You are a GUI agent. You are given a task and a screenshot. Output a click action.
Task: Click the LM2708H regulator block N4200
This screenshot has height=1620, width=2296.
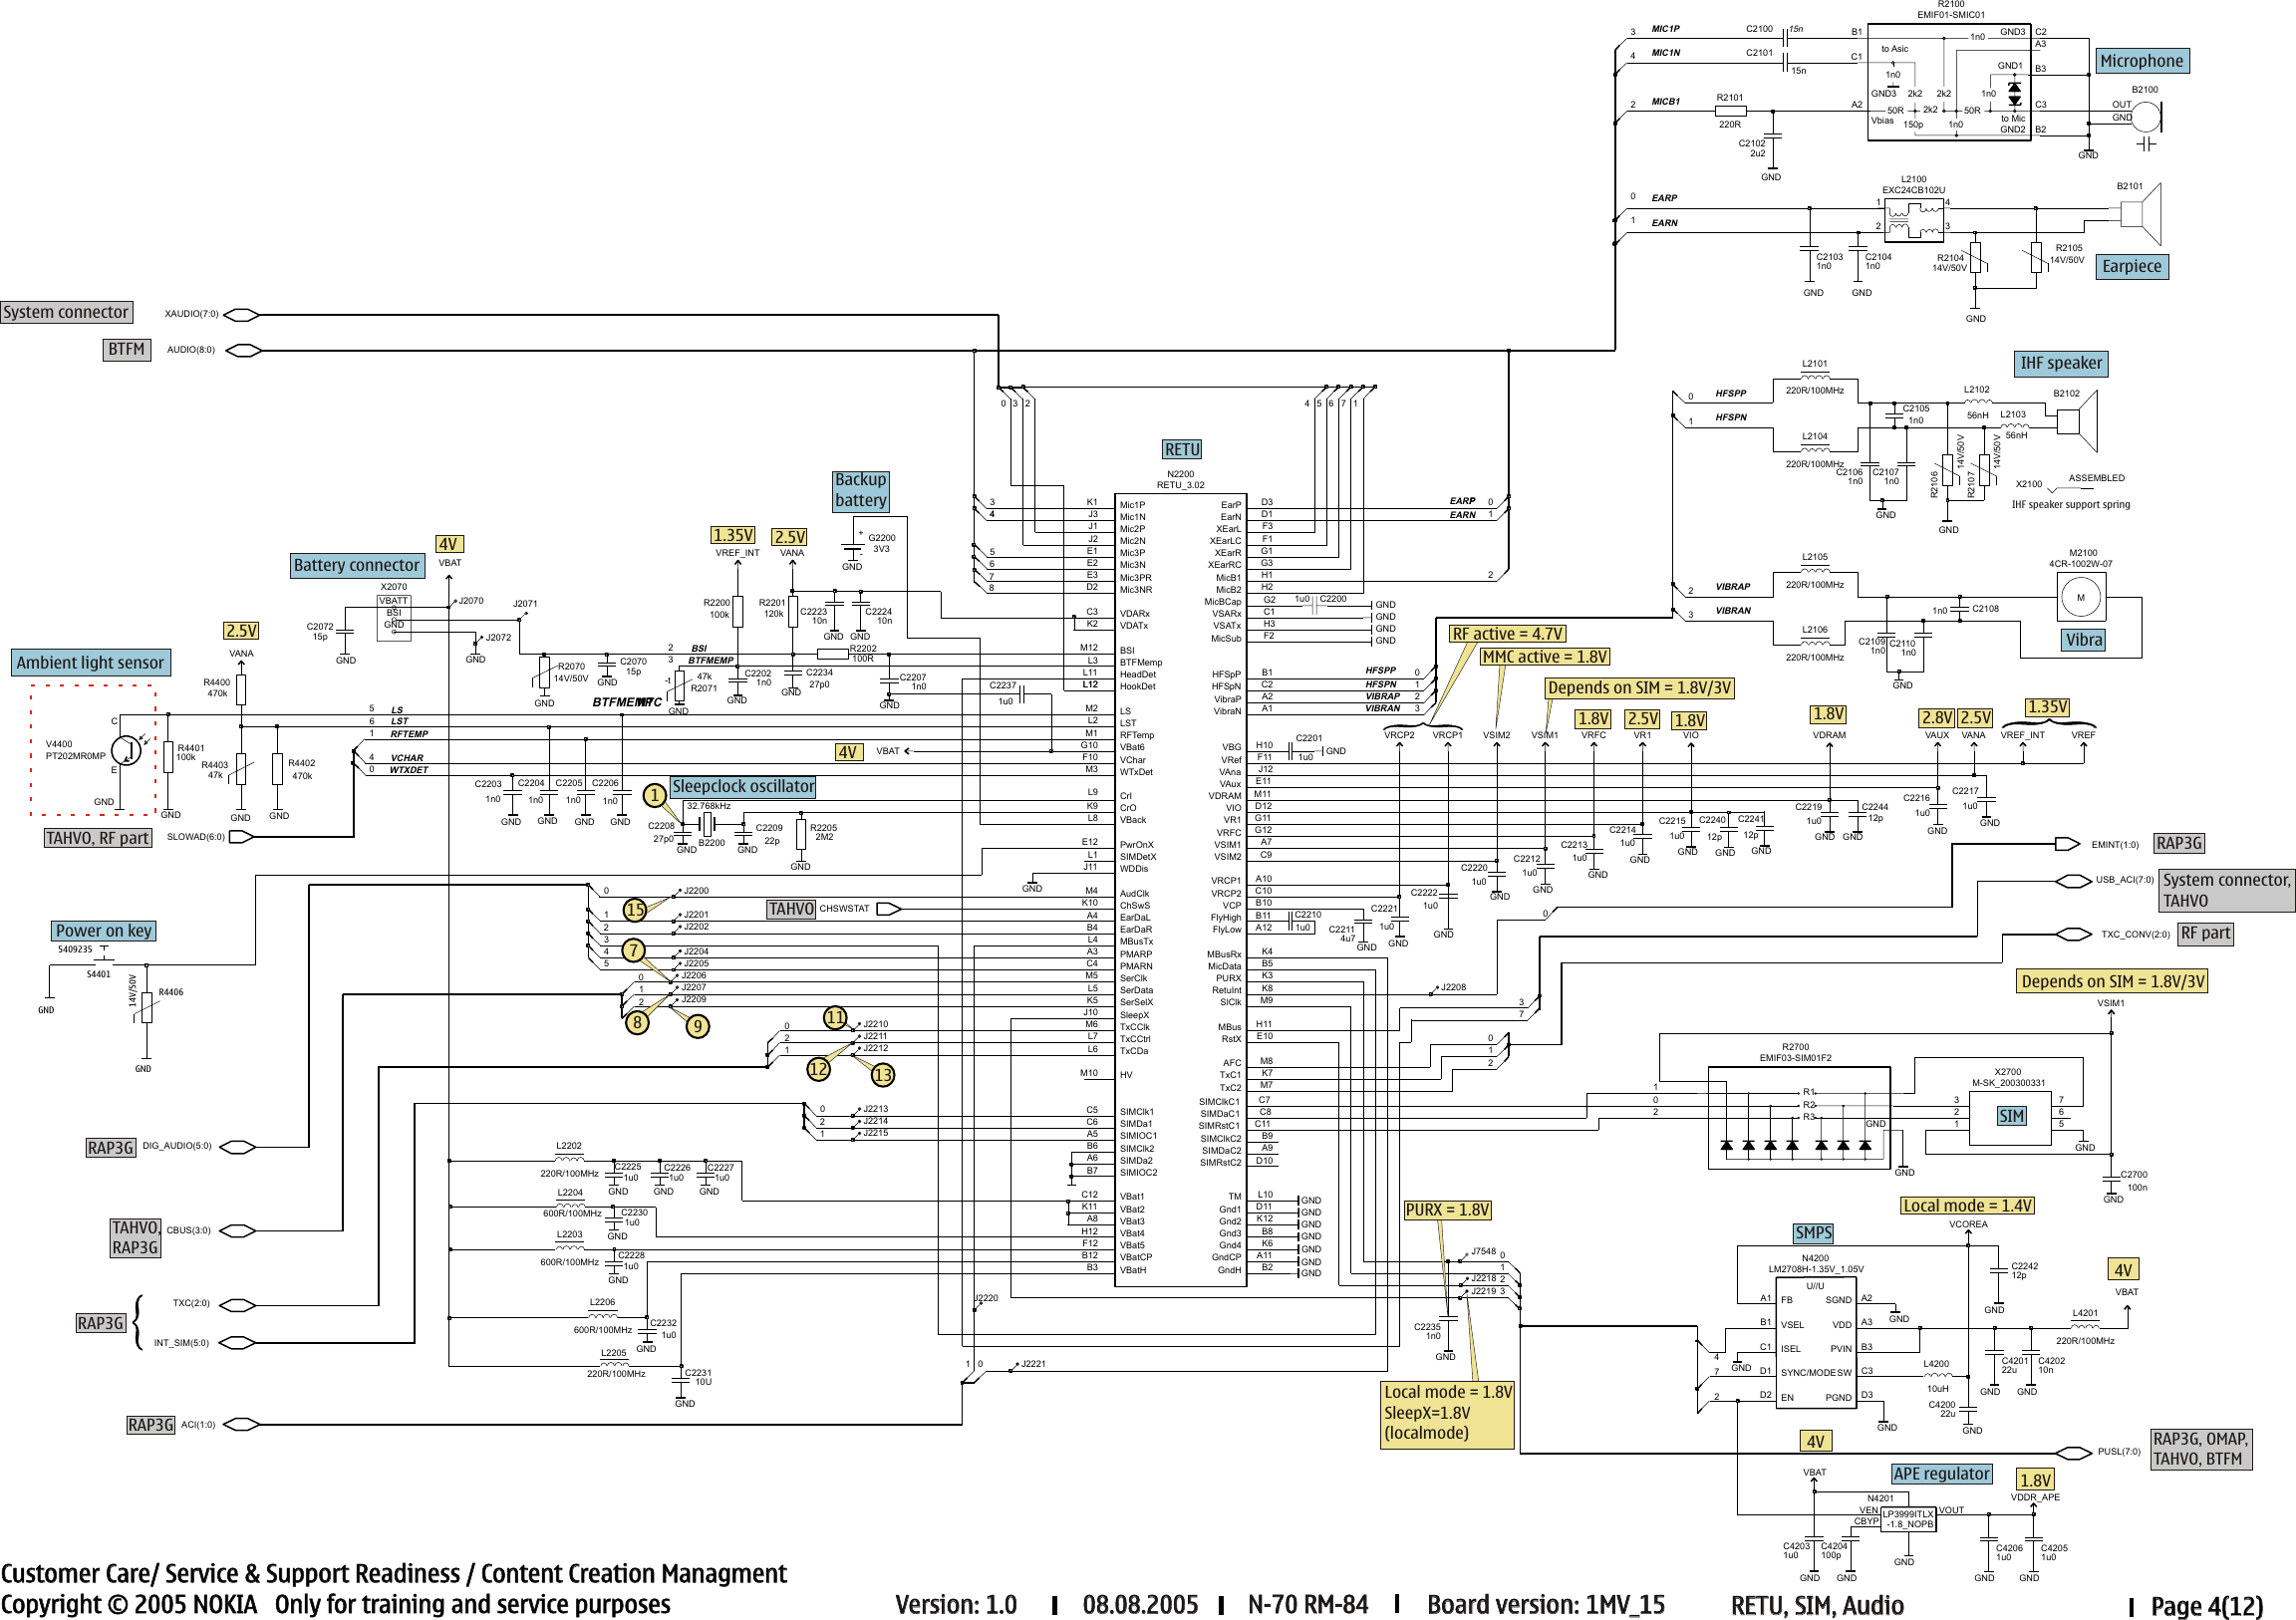click(1816, 1343)
